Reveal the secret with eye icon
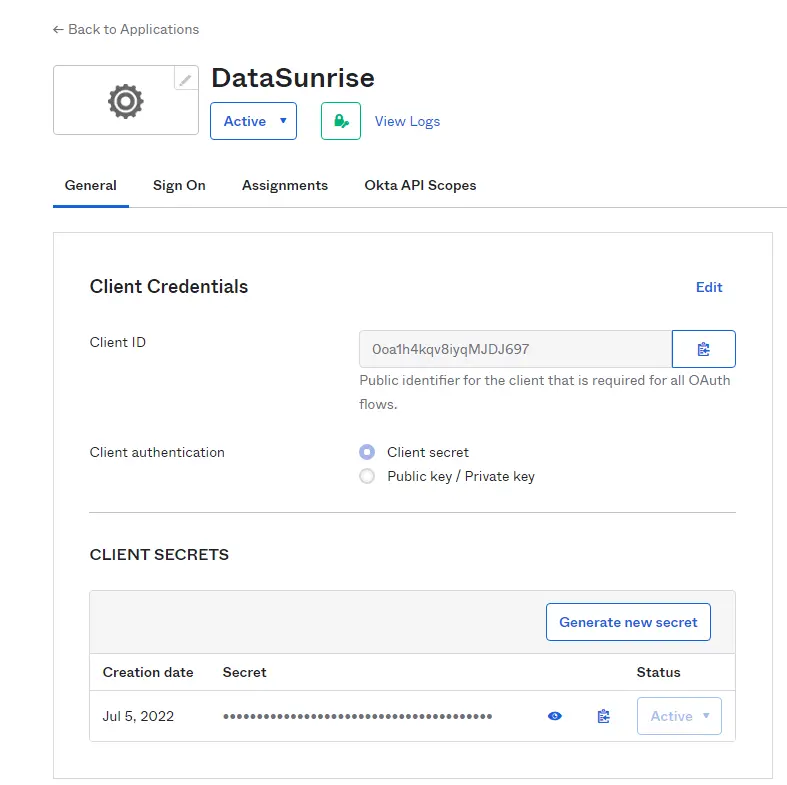The height and width of the screenshot is (785, 787). coord(555,716)
